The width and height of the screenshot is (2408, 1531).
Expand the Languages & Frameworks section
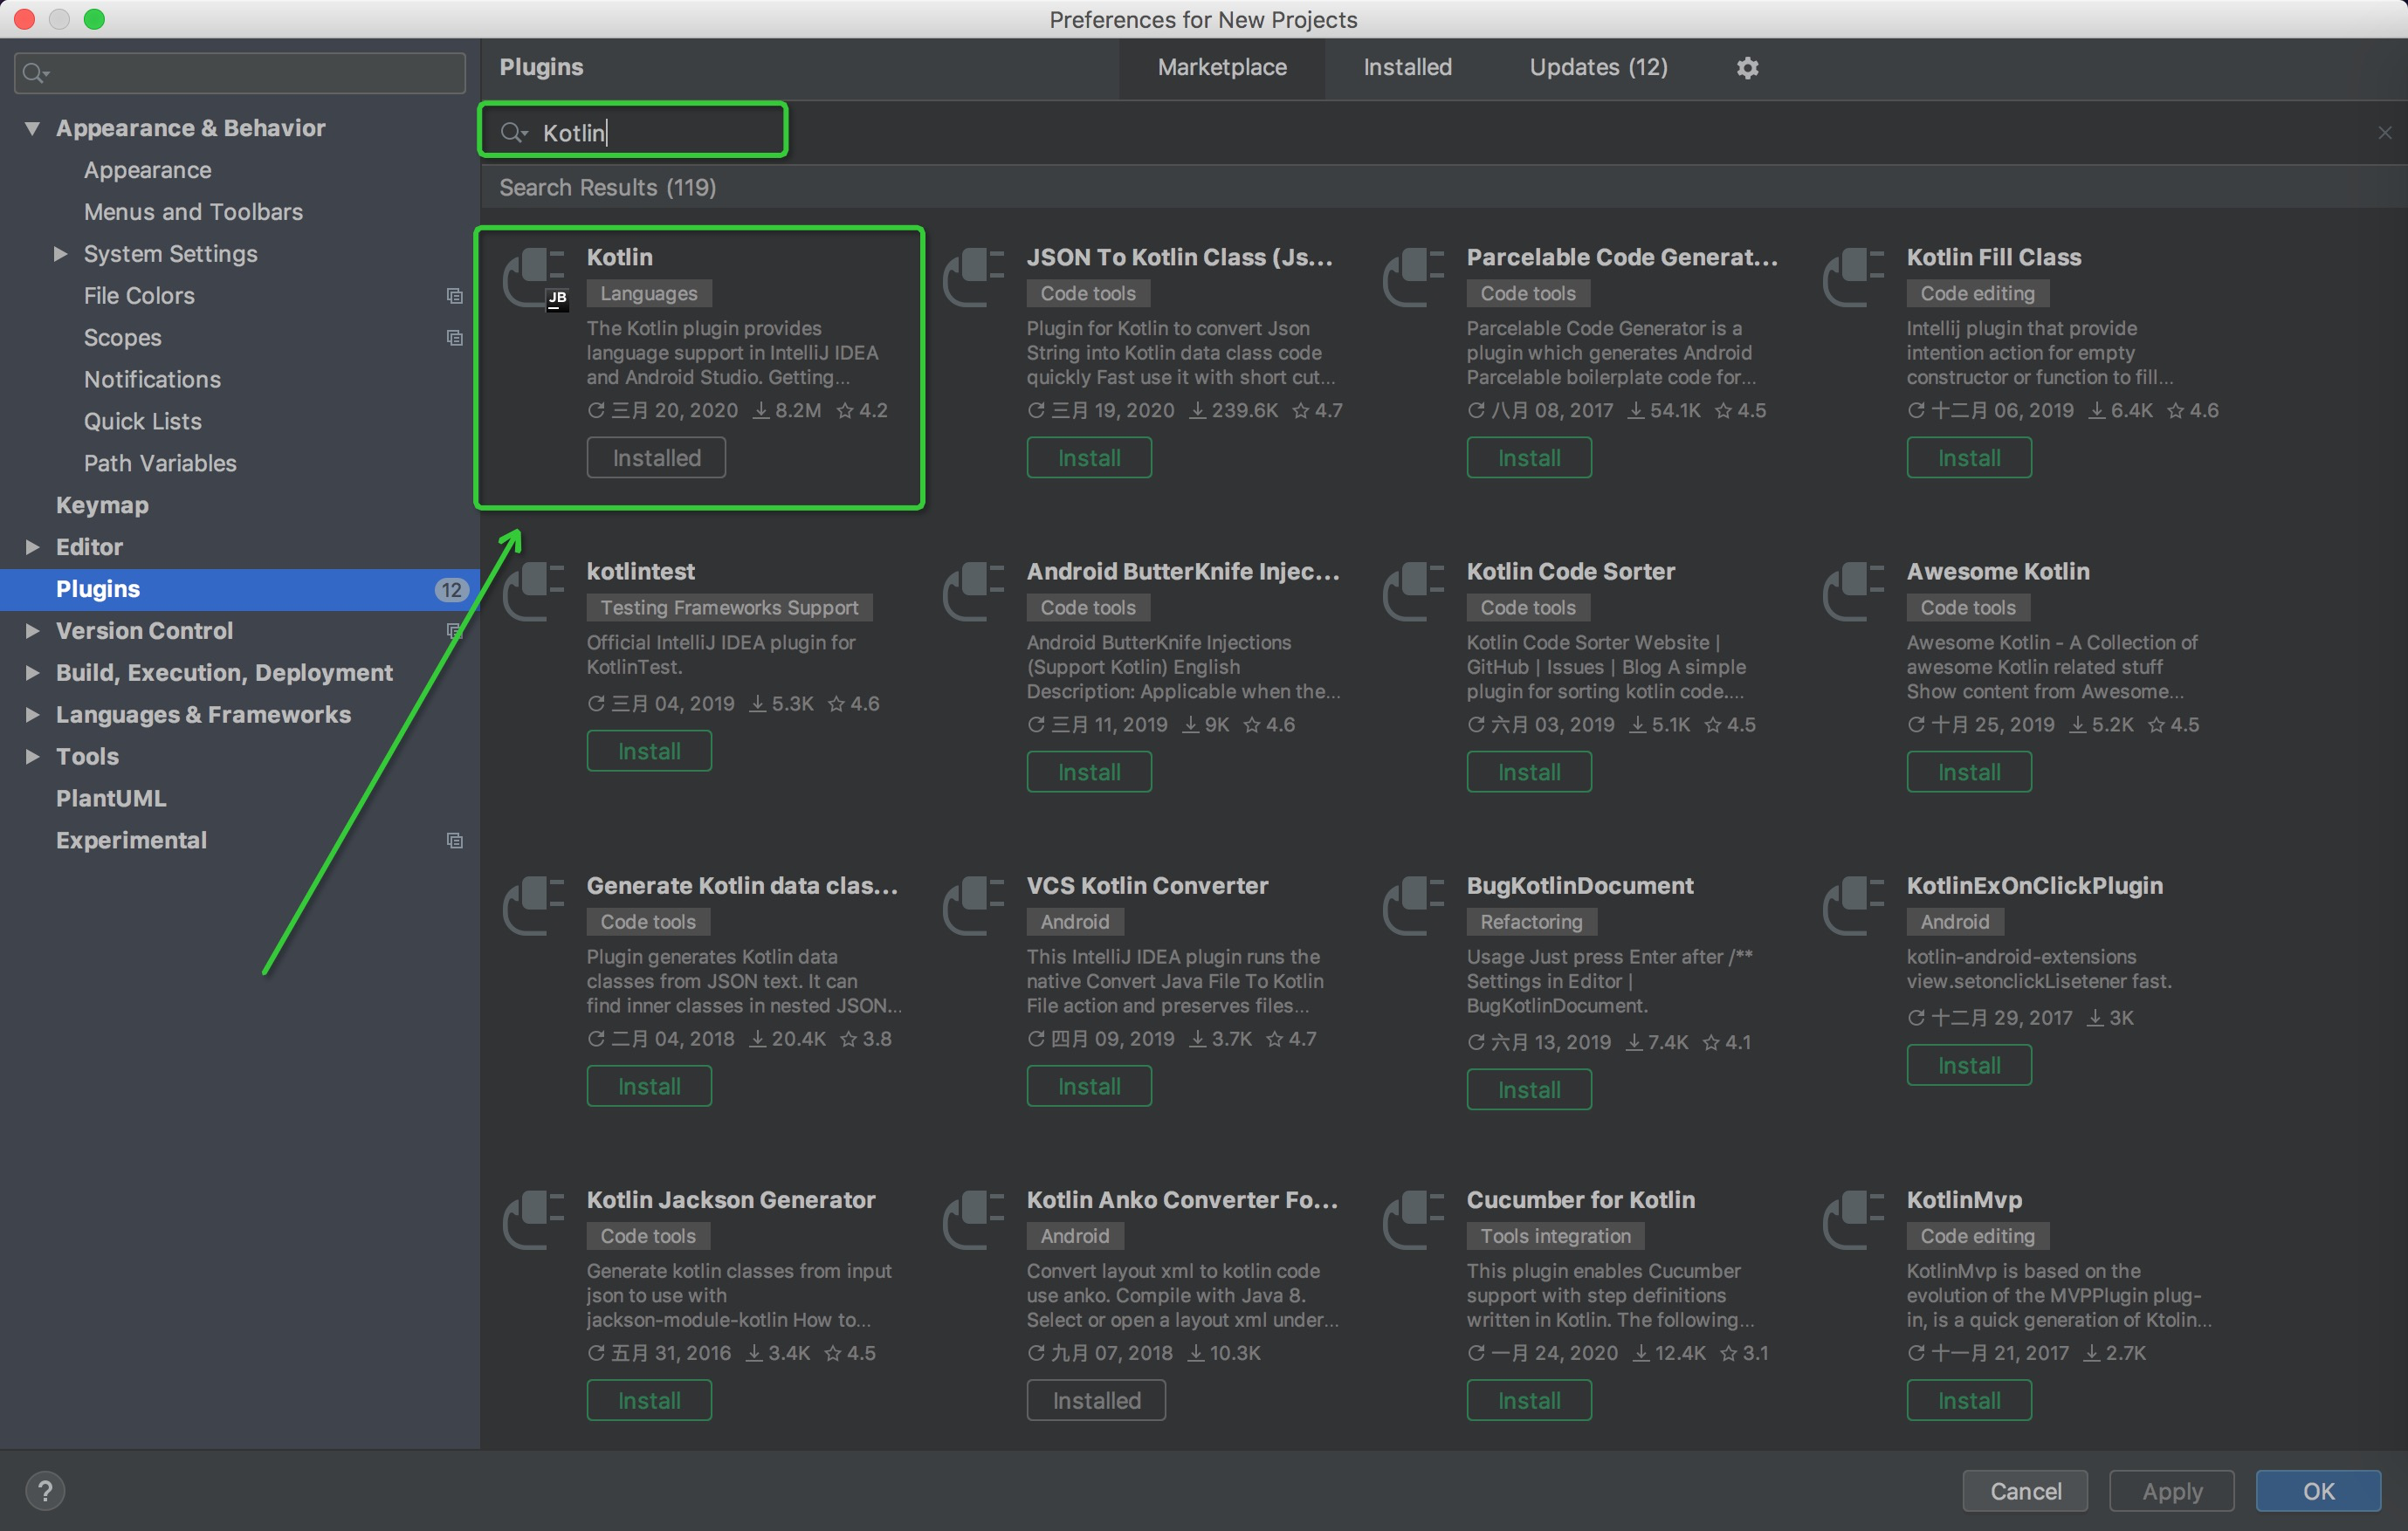(32, 715)
